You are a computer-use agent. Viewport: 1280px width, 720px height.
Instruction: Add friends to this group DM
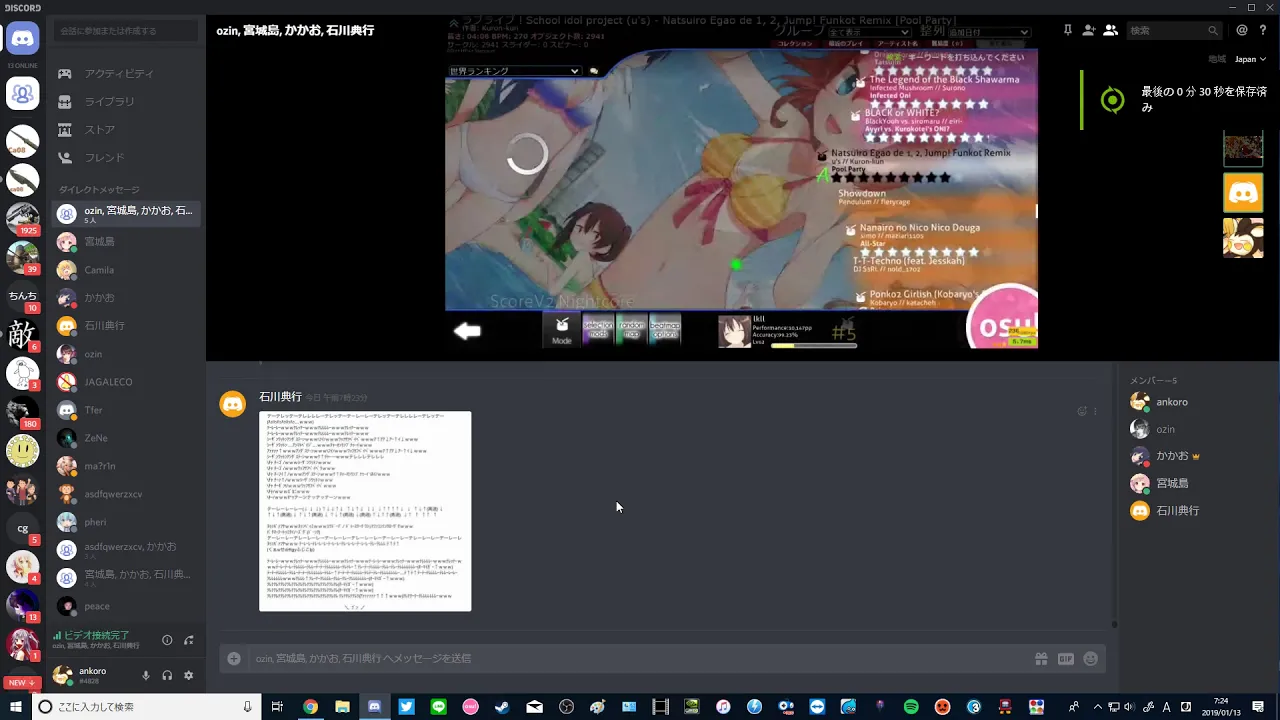[x=1089, y=31]
